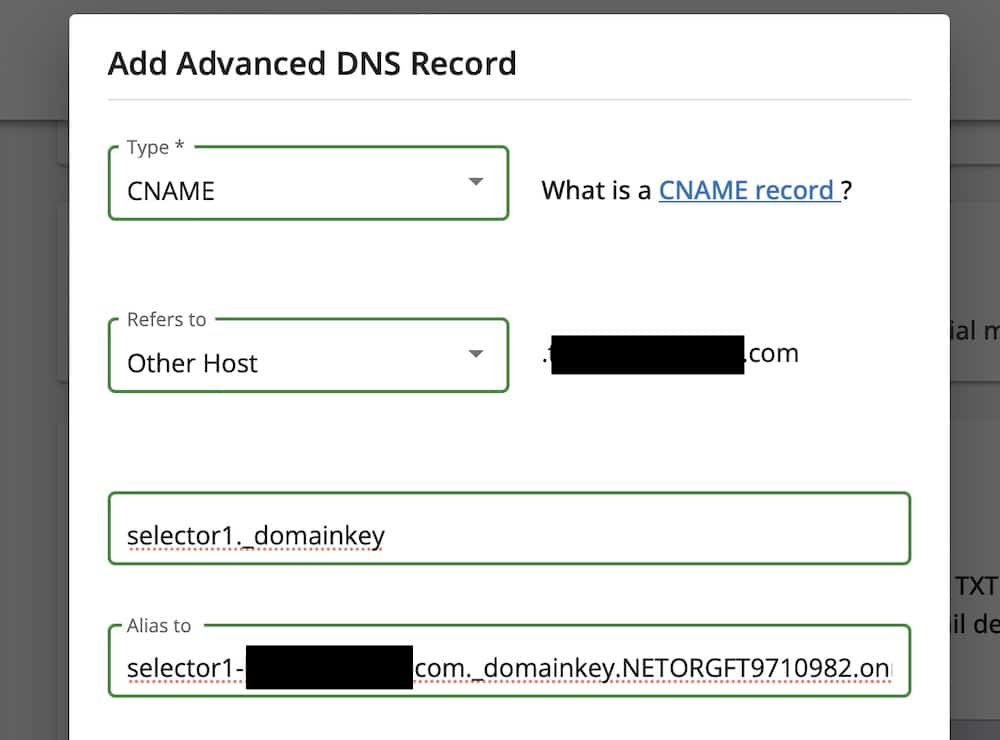The height and width of the screenshot is (740, 1000).
Task: Click into the Alias to field
Action: 508,667
